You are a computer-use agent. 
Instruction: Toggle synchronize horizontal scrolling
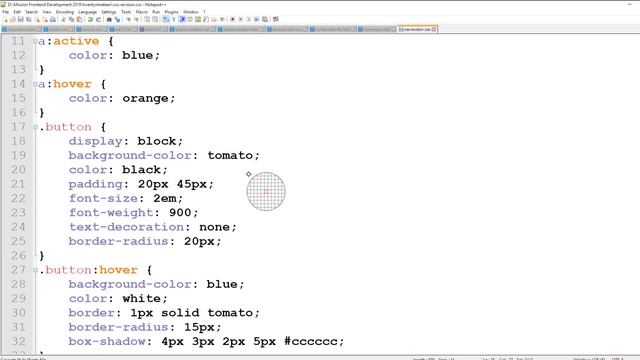tap(155, 19)
